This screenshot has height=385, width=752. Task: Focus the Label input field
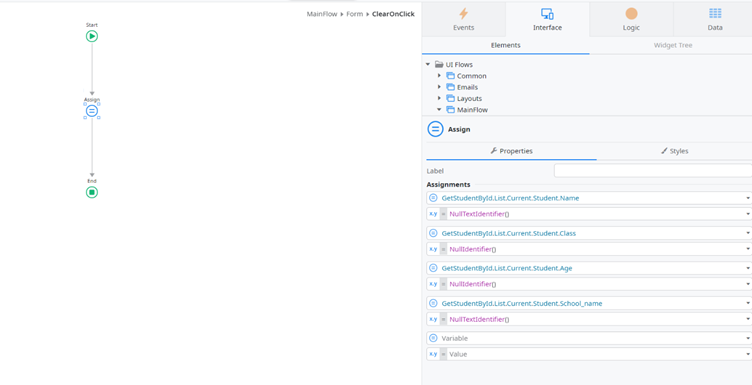tap(653, 171)
